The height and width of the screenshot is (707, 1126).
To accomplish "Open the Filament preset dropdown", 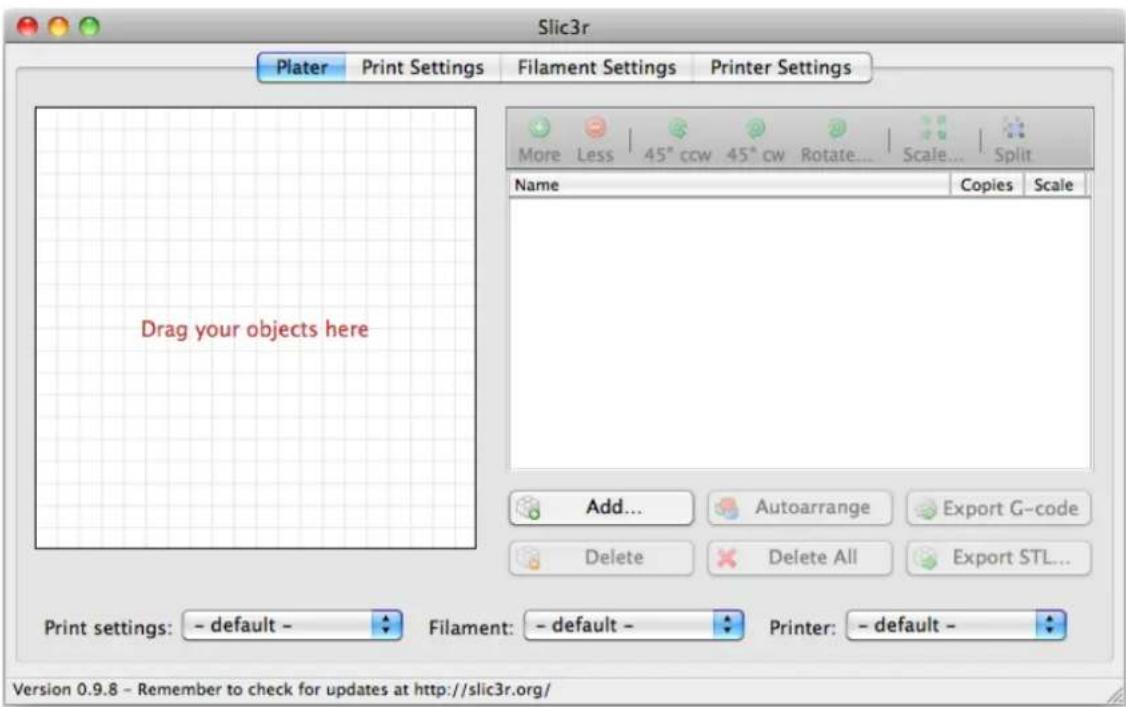I will [634, 625].
